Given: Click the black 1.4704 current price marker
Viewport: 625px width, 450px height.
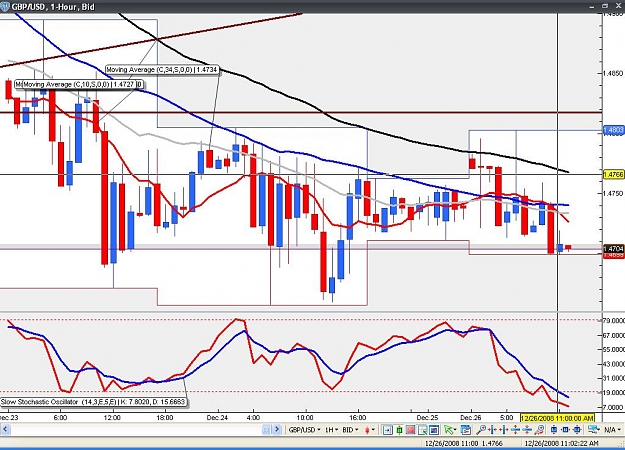Looking at the screenshot, I should [613, 249].
